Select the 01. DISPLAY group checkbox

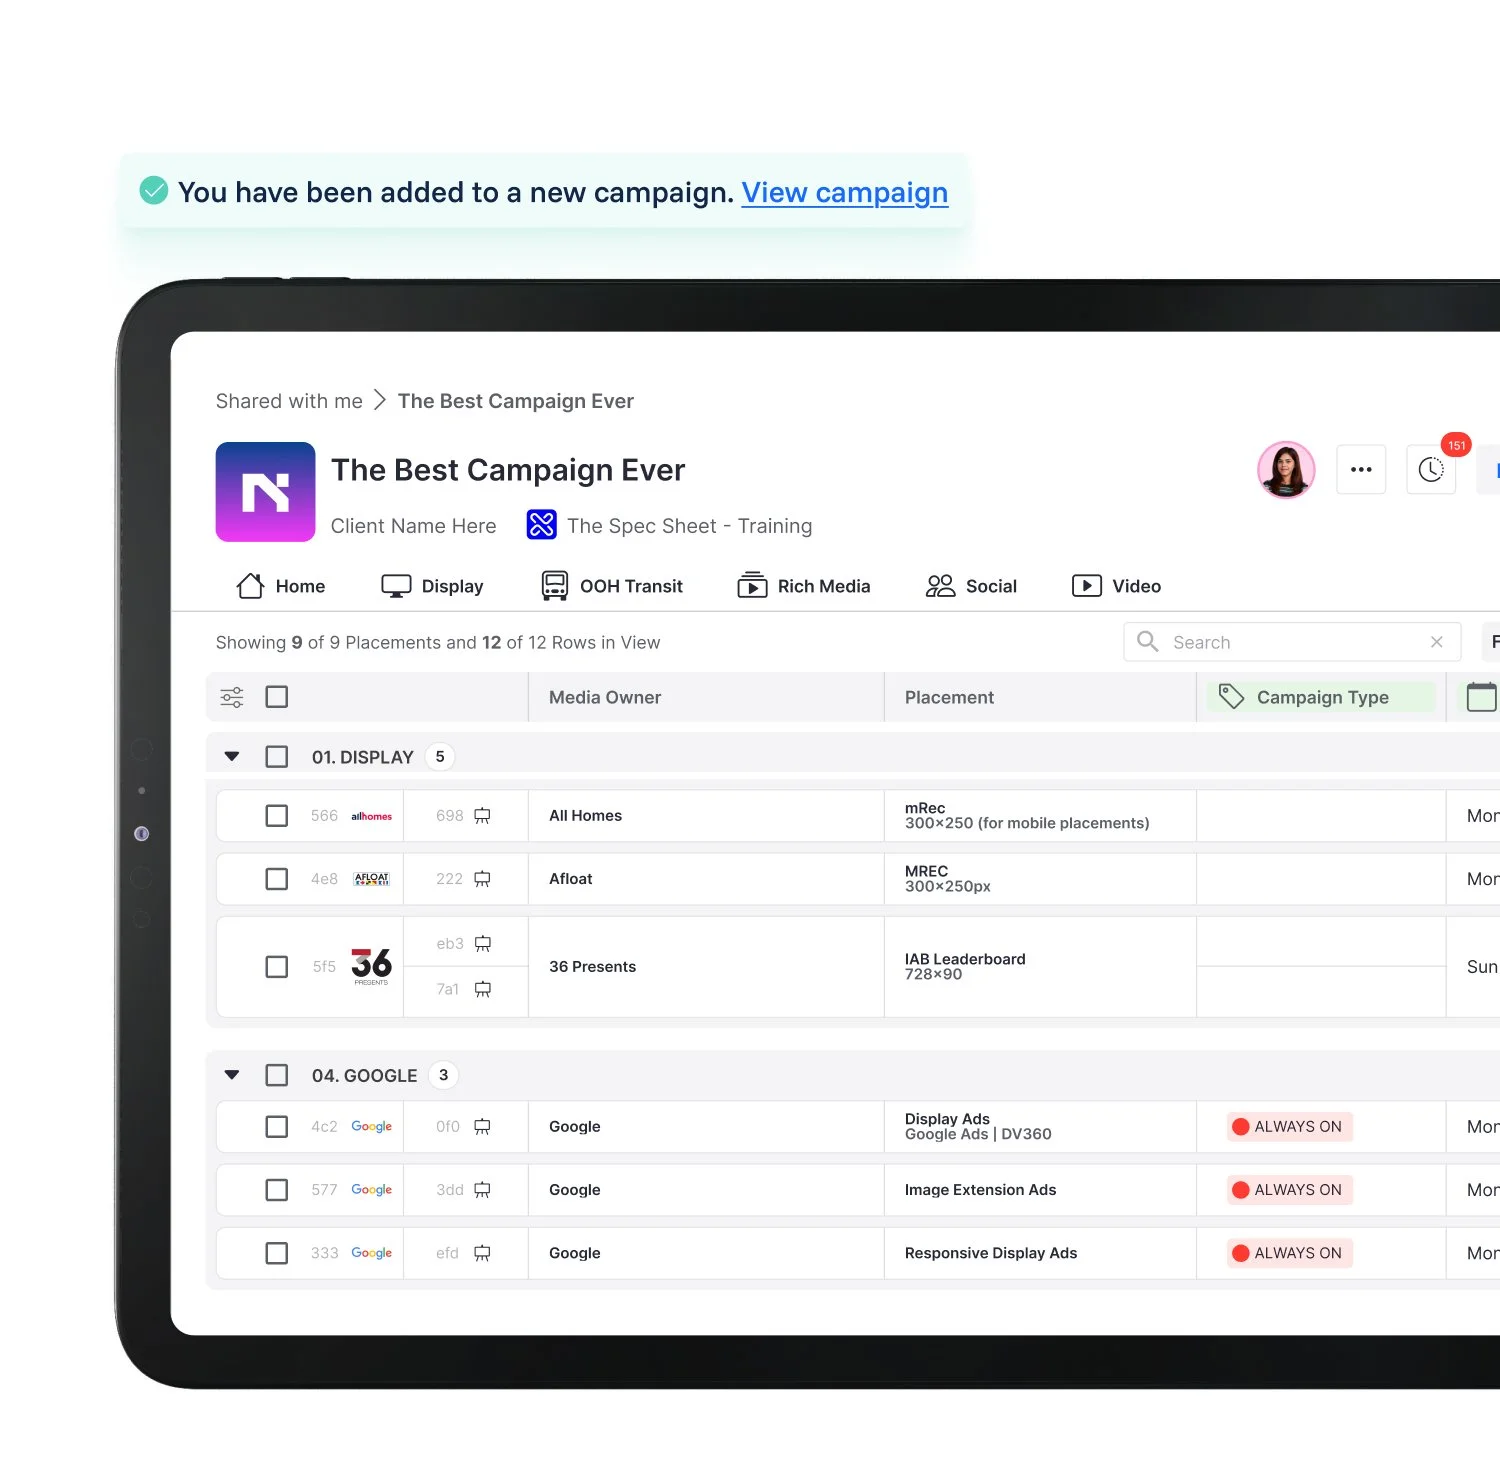click(277, 757)
